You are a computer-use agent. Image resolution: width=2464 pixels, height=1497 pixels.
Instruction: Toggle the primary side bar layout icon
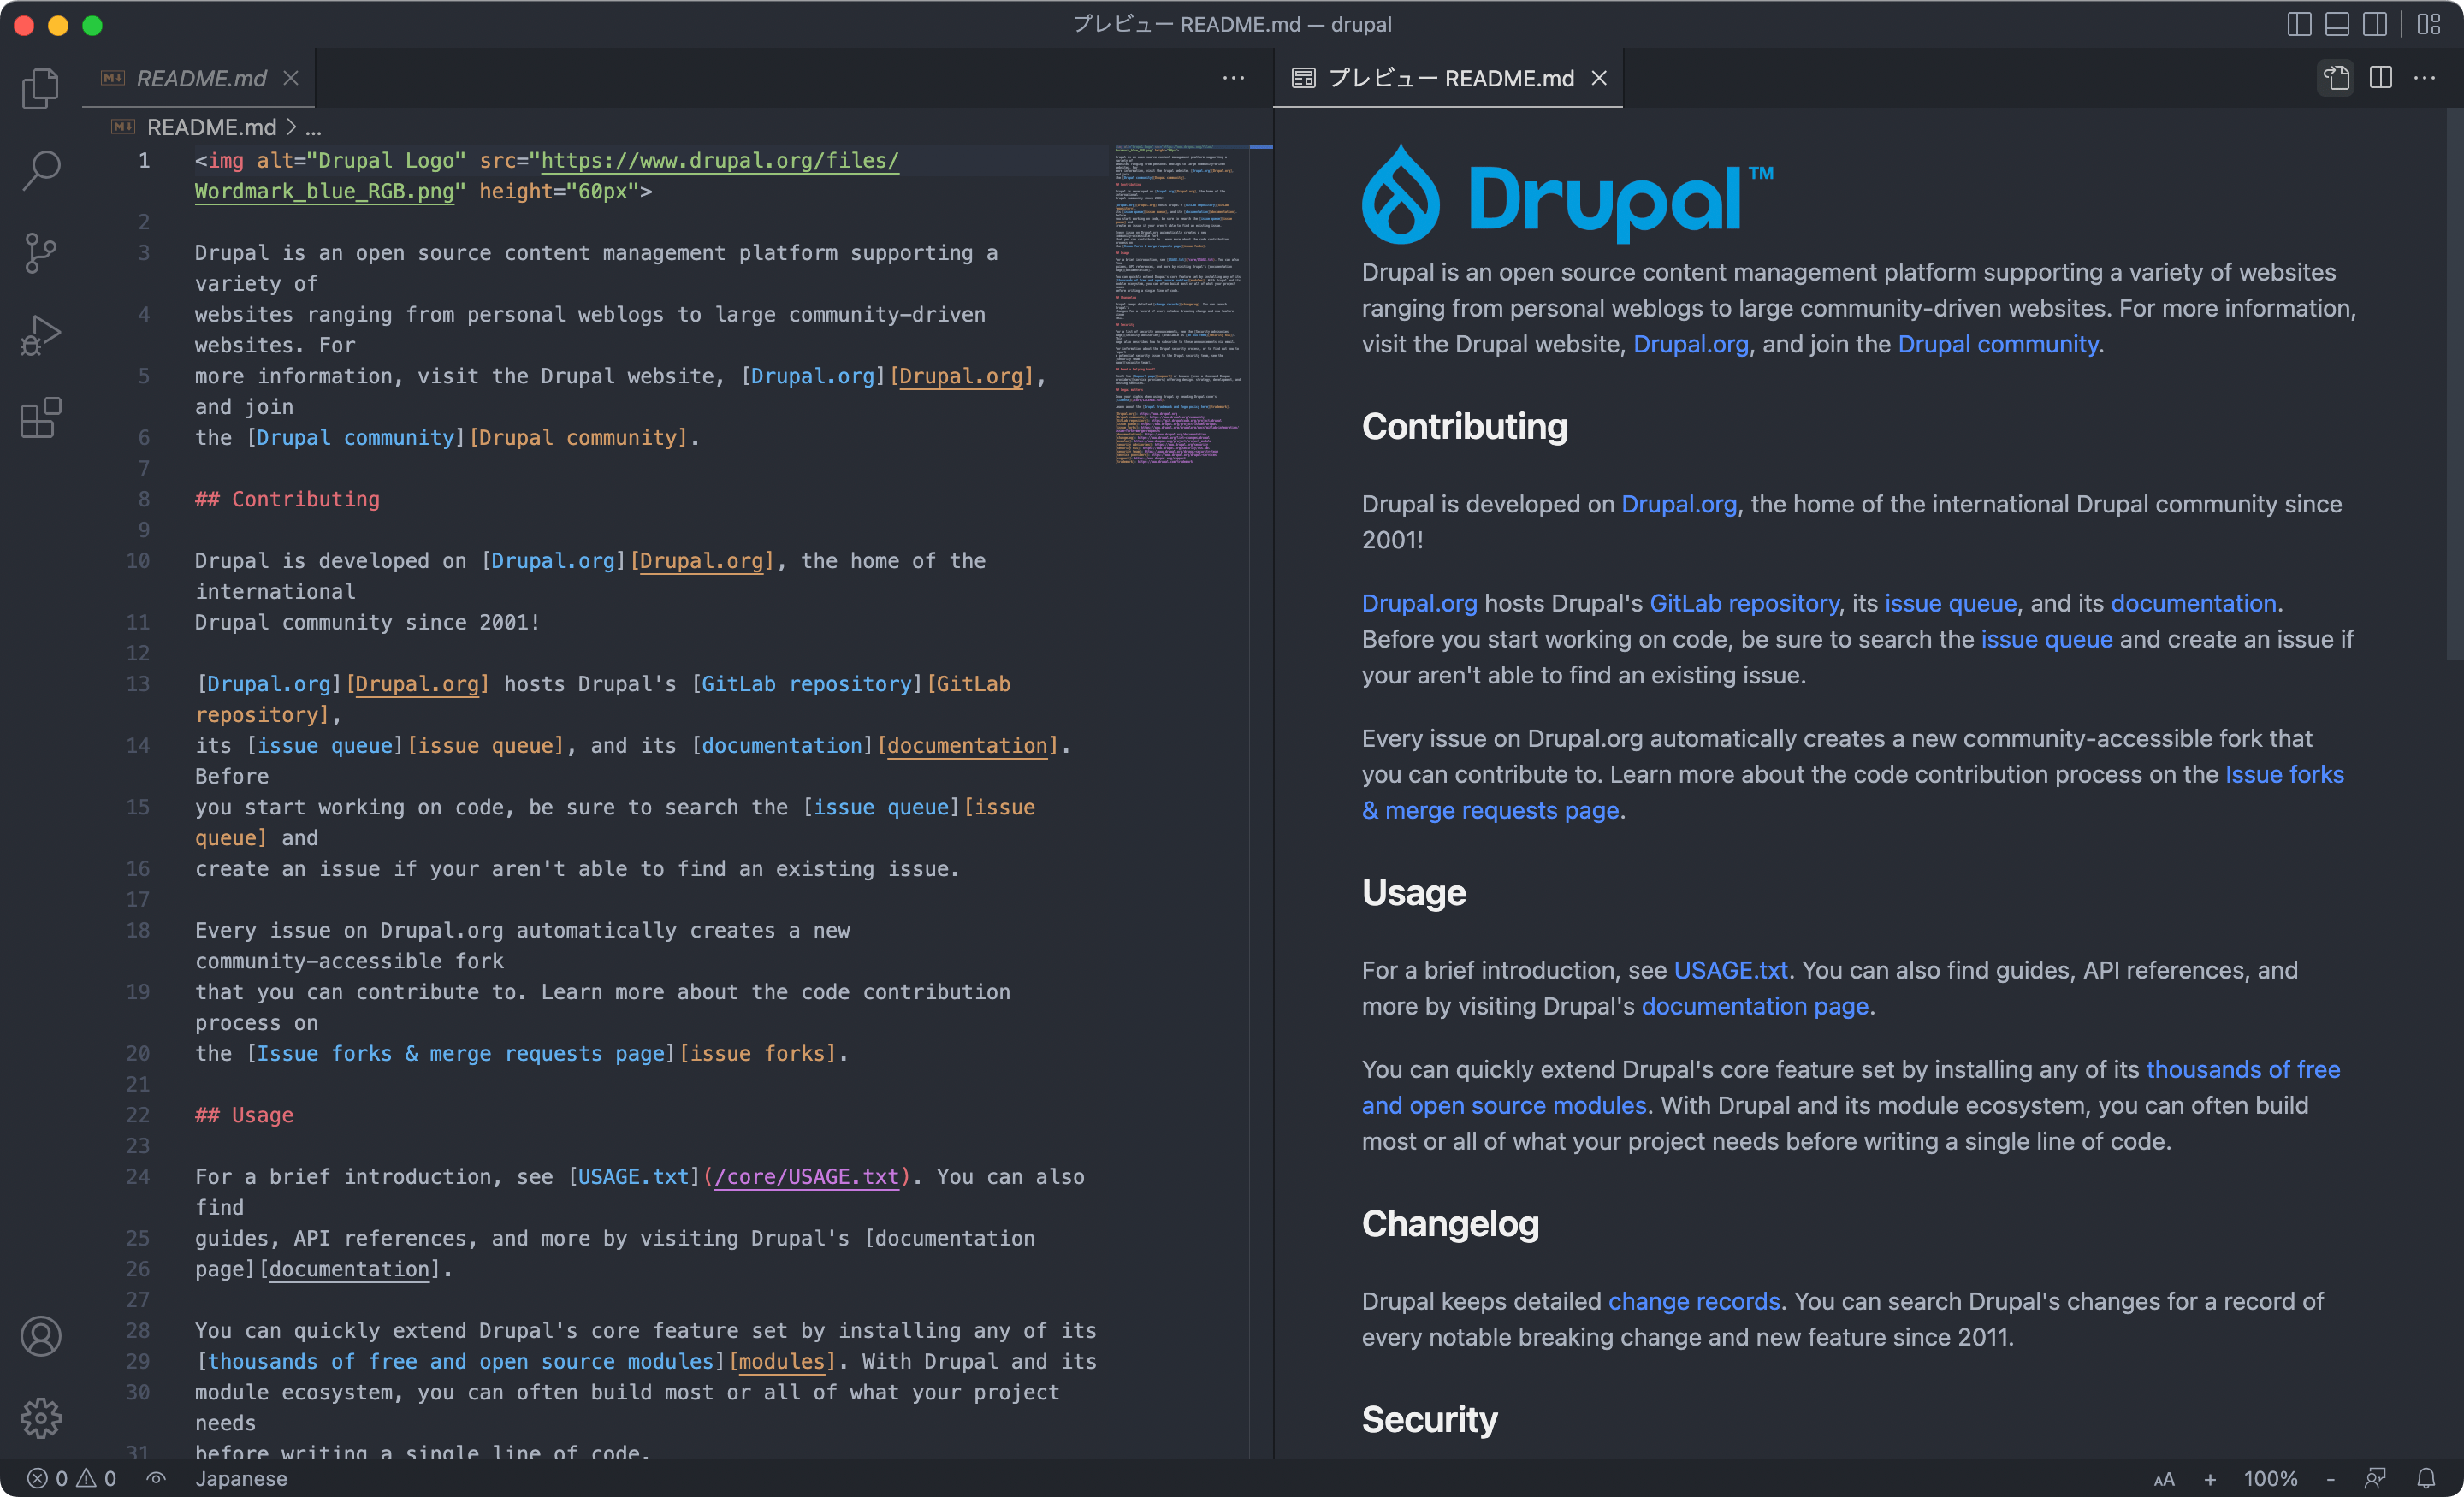tap(2299, 24)
